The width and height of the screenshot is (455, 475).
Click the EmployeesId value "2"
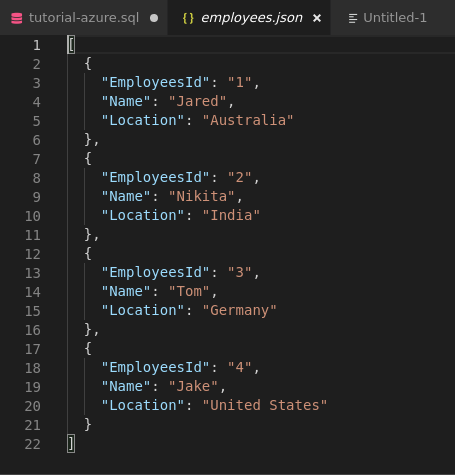239,177
